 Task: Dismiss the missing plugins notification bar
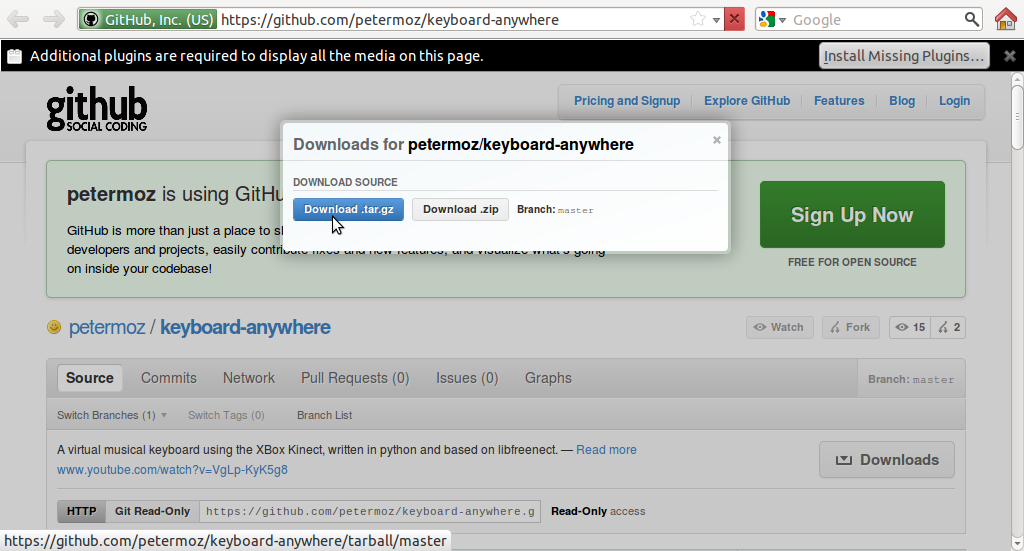(x=1010, y=56)
